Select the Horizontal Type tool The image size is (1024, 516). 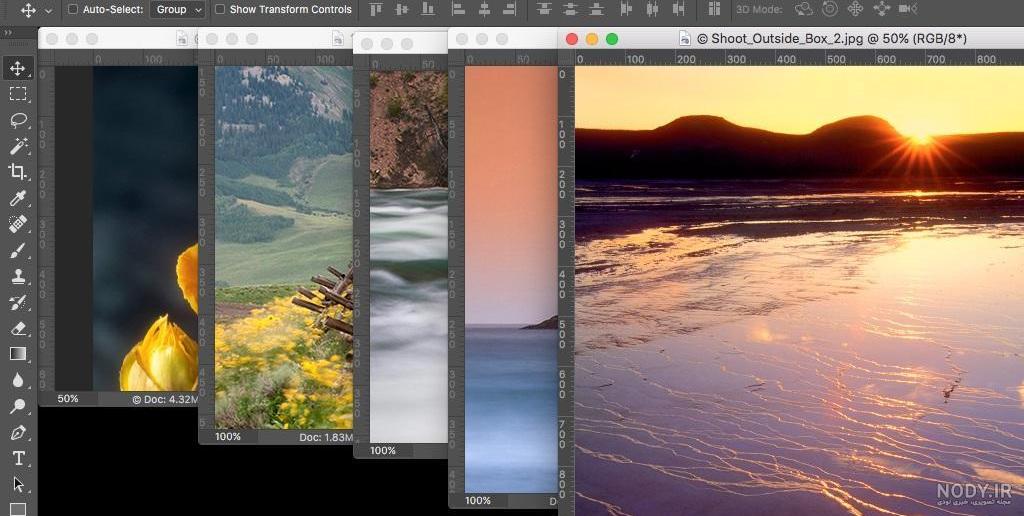[18, 459]
